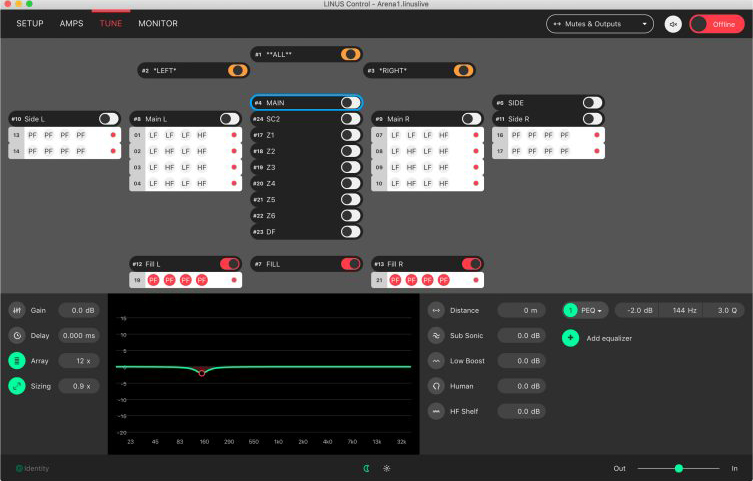This screenshot has height=481, width=753.
Task: Click the first PF channel on amp 14 row
Action: click(32, 151)
